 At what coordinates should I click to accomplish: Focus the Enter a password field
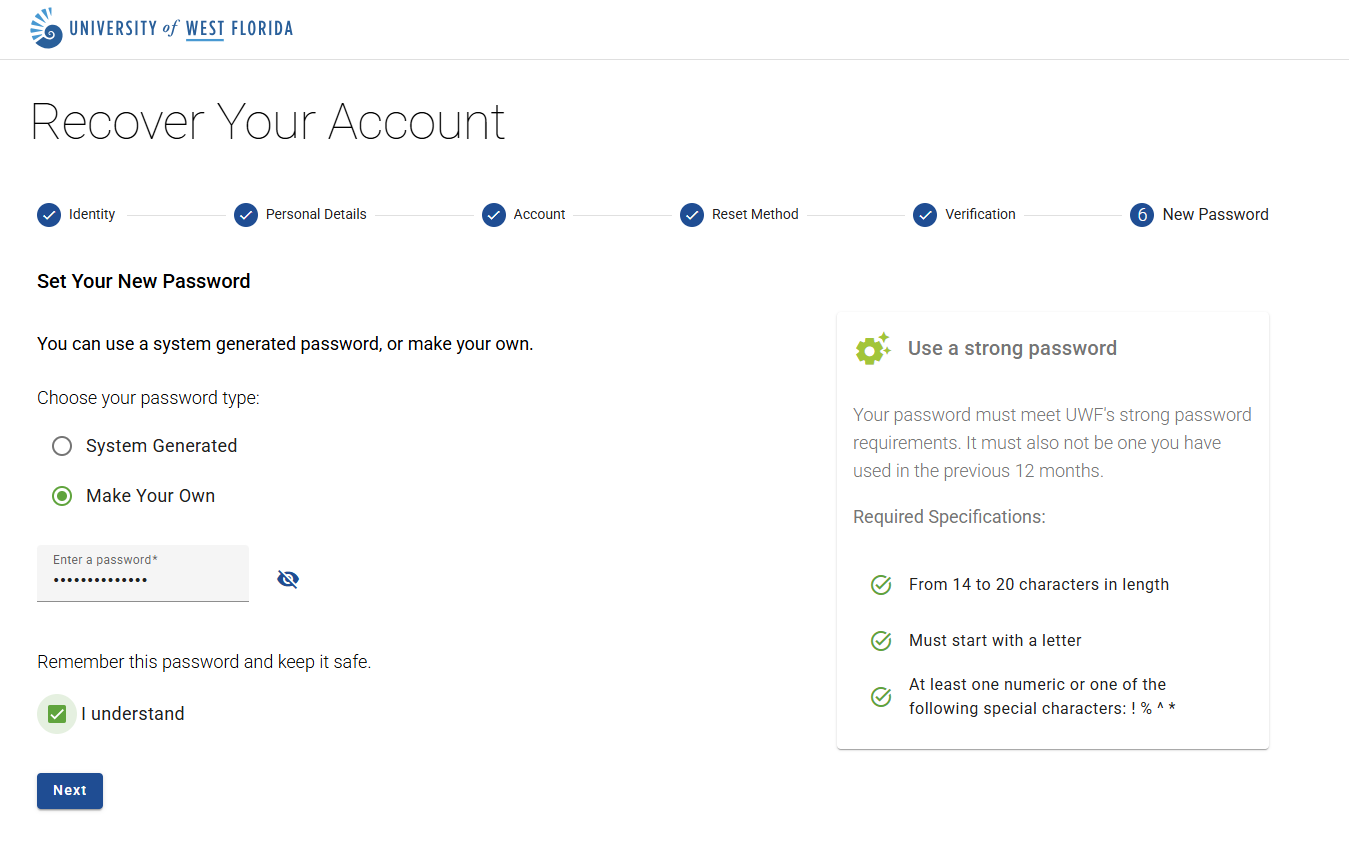[x=143, y=573]
